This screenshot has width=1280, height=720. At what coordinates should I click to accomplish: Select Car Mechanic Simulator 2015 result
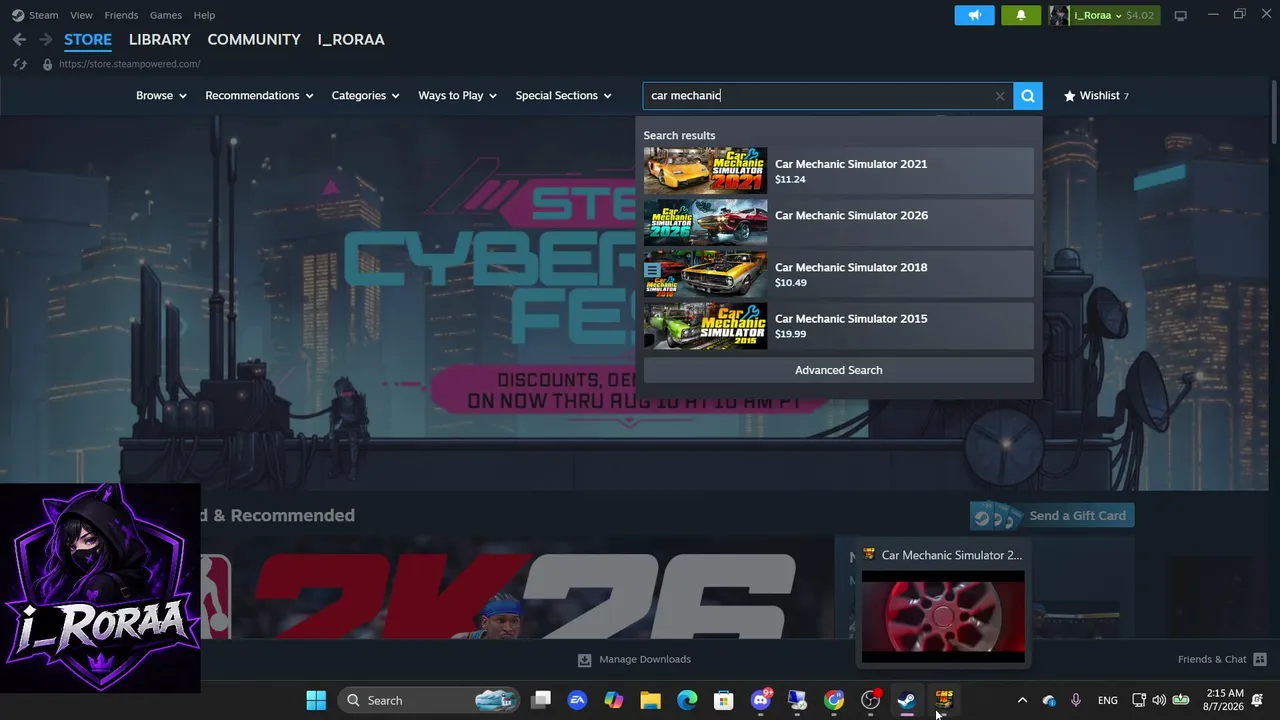pyautogui.click(x=838, y=326)
